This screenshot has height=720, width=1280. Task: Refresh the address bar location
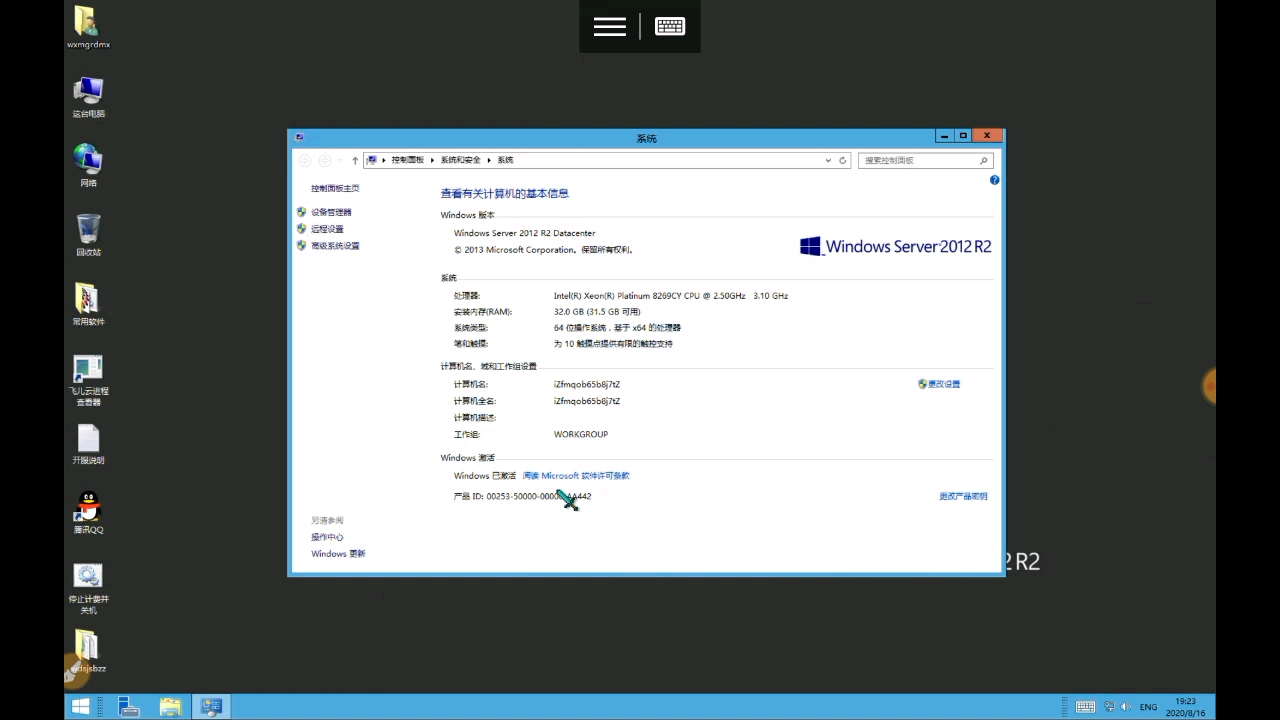[x=843, y=160]
